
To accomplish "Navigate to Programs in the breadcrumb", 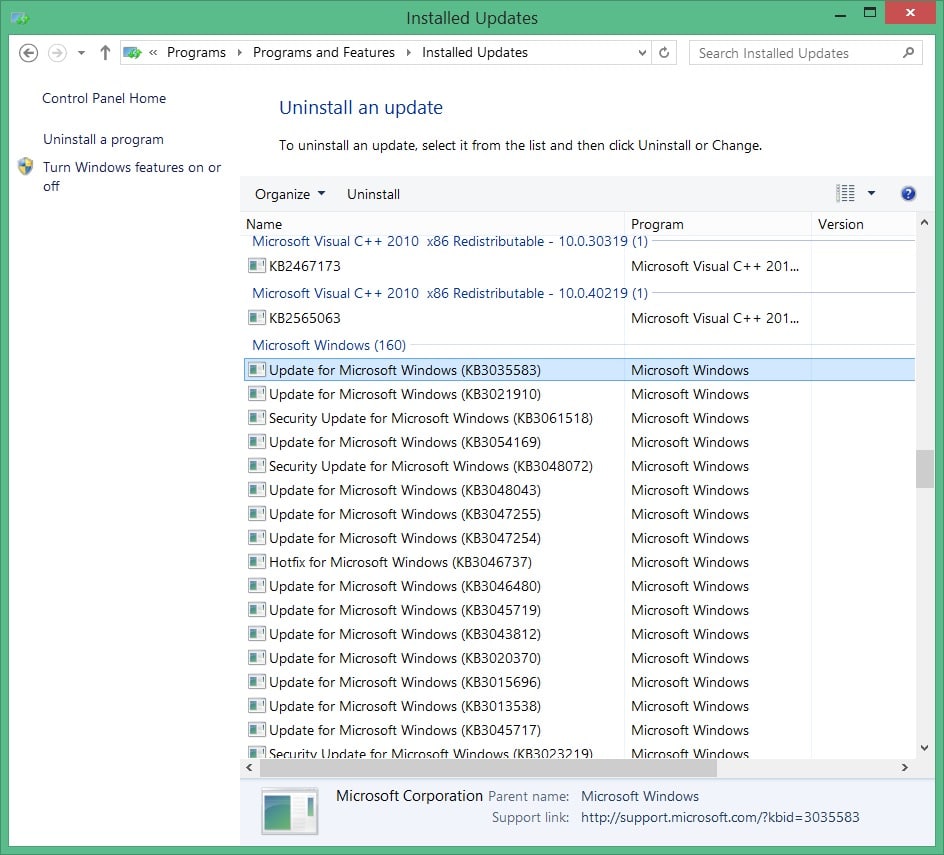I will [x=196, y=53].
